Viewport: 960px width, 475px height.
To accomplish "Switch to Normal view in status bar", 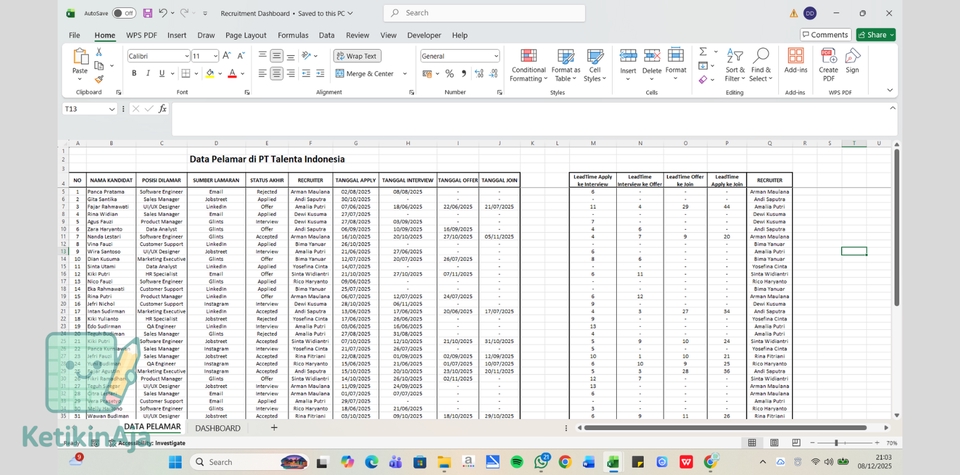I will point(752,443).
